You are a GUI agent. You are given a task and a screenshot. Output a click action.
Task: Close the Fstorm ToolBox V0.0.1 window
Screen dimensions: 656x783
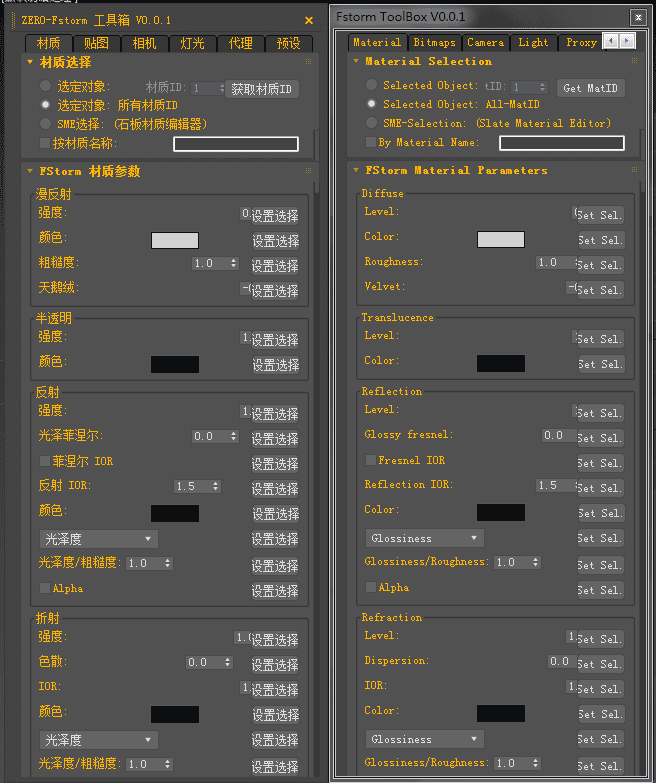coord(637,17)
